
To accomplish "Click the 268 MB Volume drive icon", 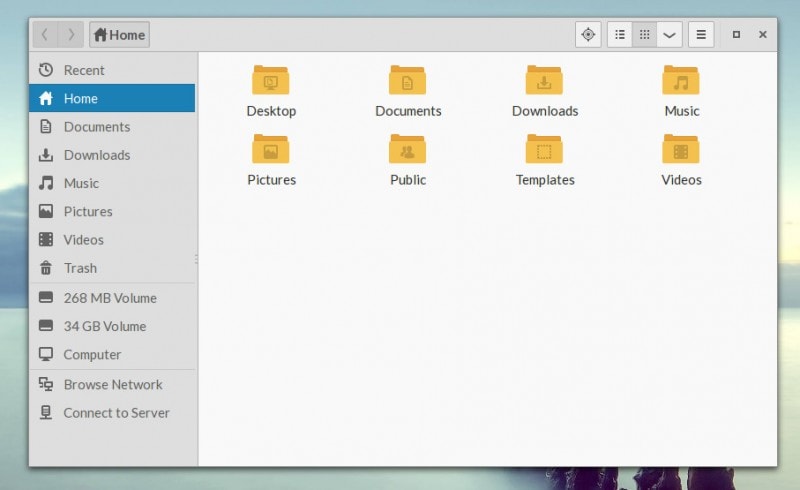I will pos(46,297).
